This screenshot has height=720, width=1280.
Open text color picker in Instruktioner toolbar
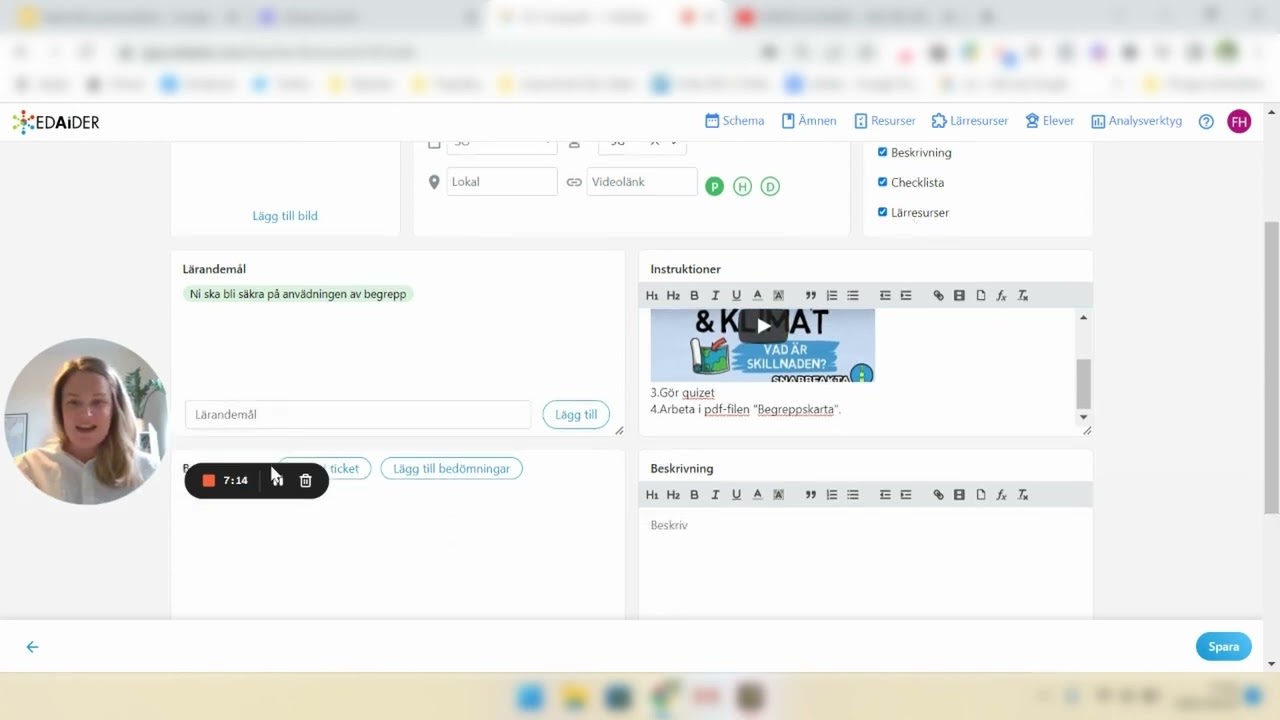tap(757, 296)
